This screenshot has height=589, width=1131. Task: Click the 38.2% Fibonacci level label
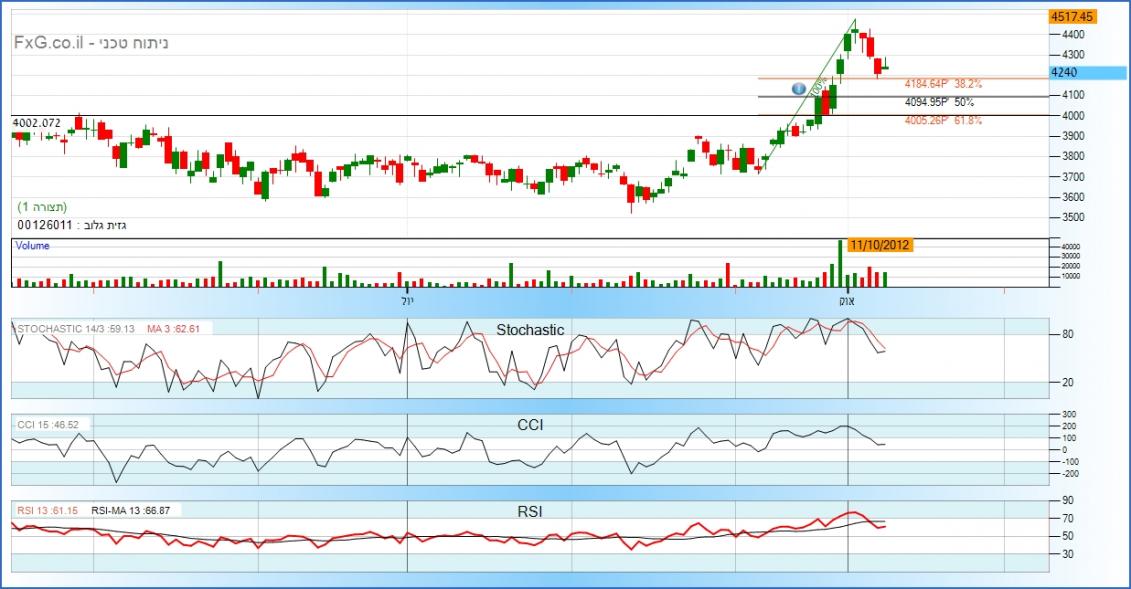(x=942, y=85)
